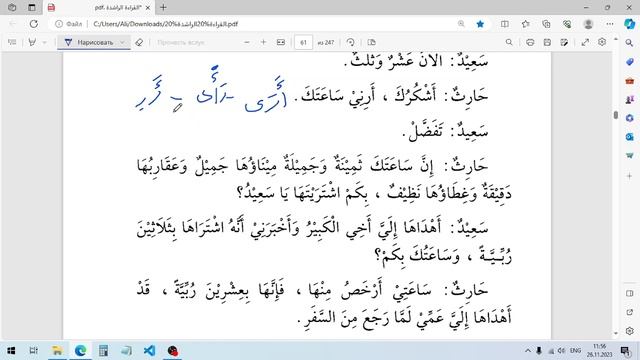Open the notification center
Screen dimensions: 640x360
(625, 351)
